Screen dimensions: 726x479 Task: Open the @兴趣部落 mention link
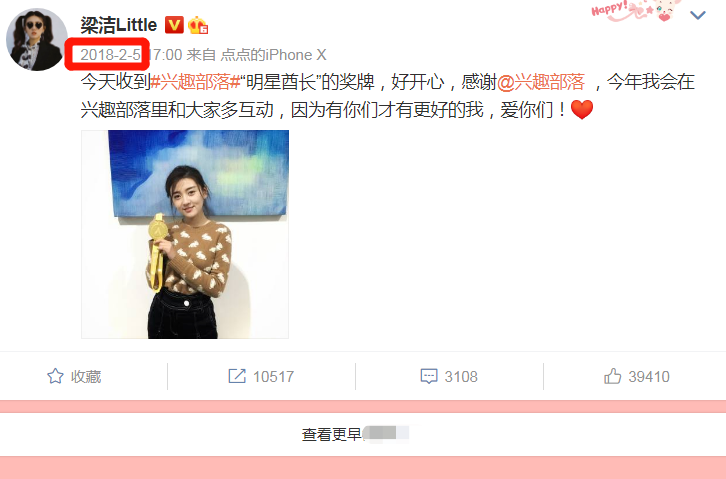541,82
